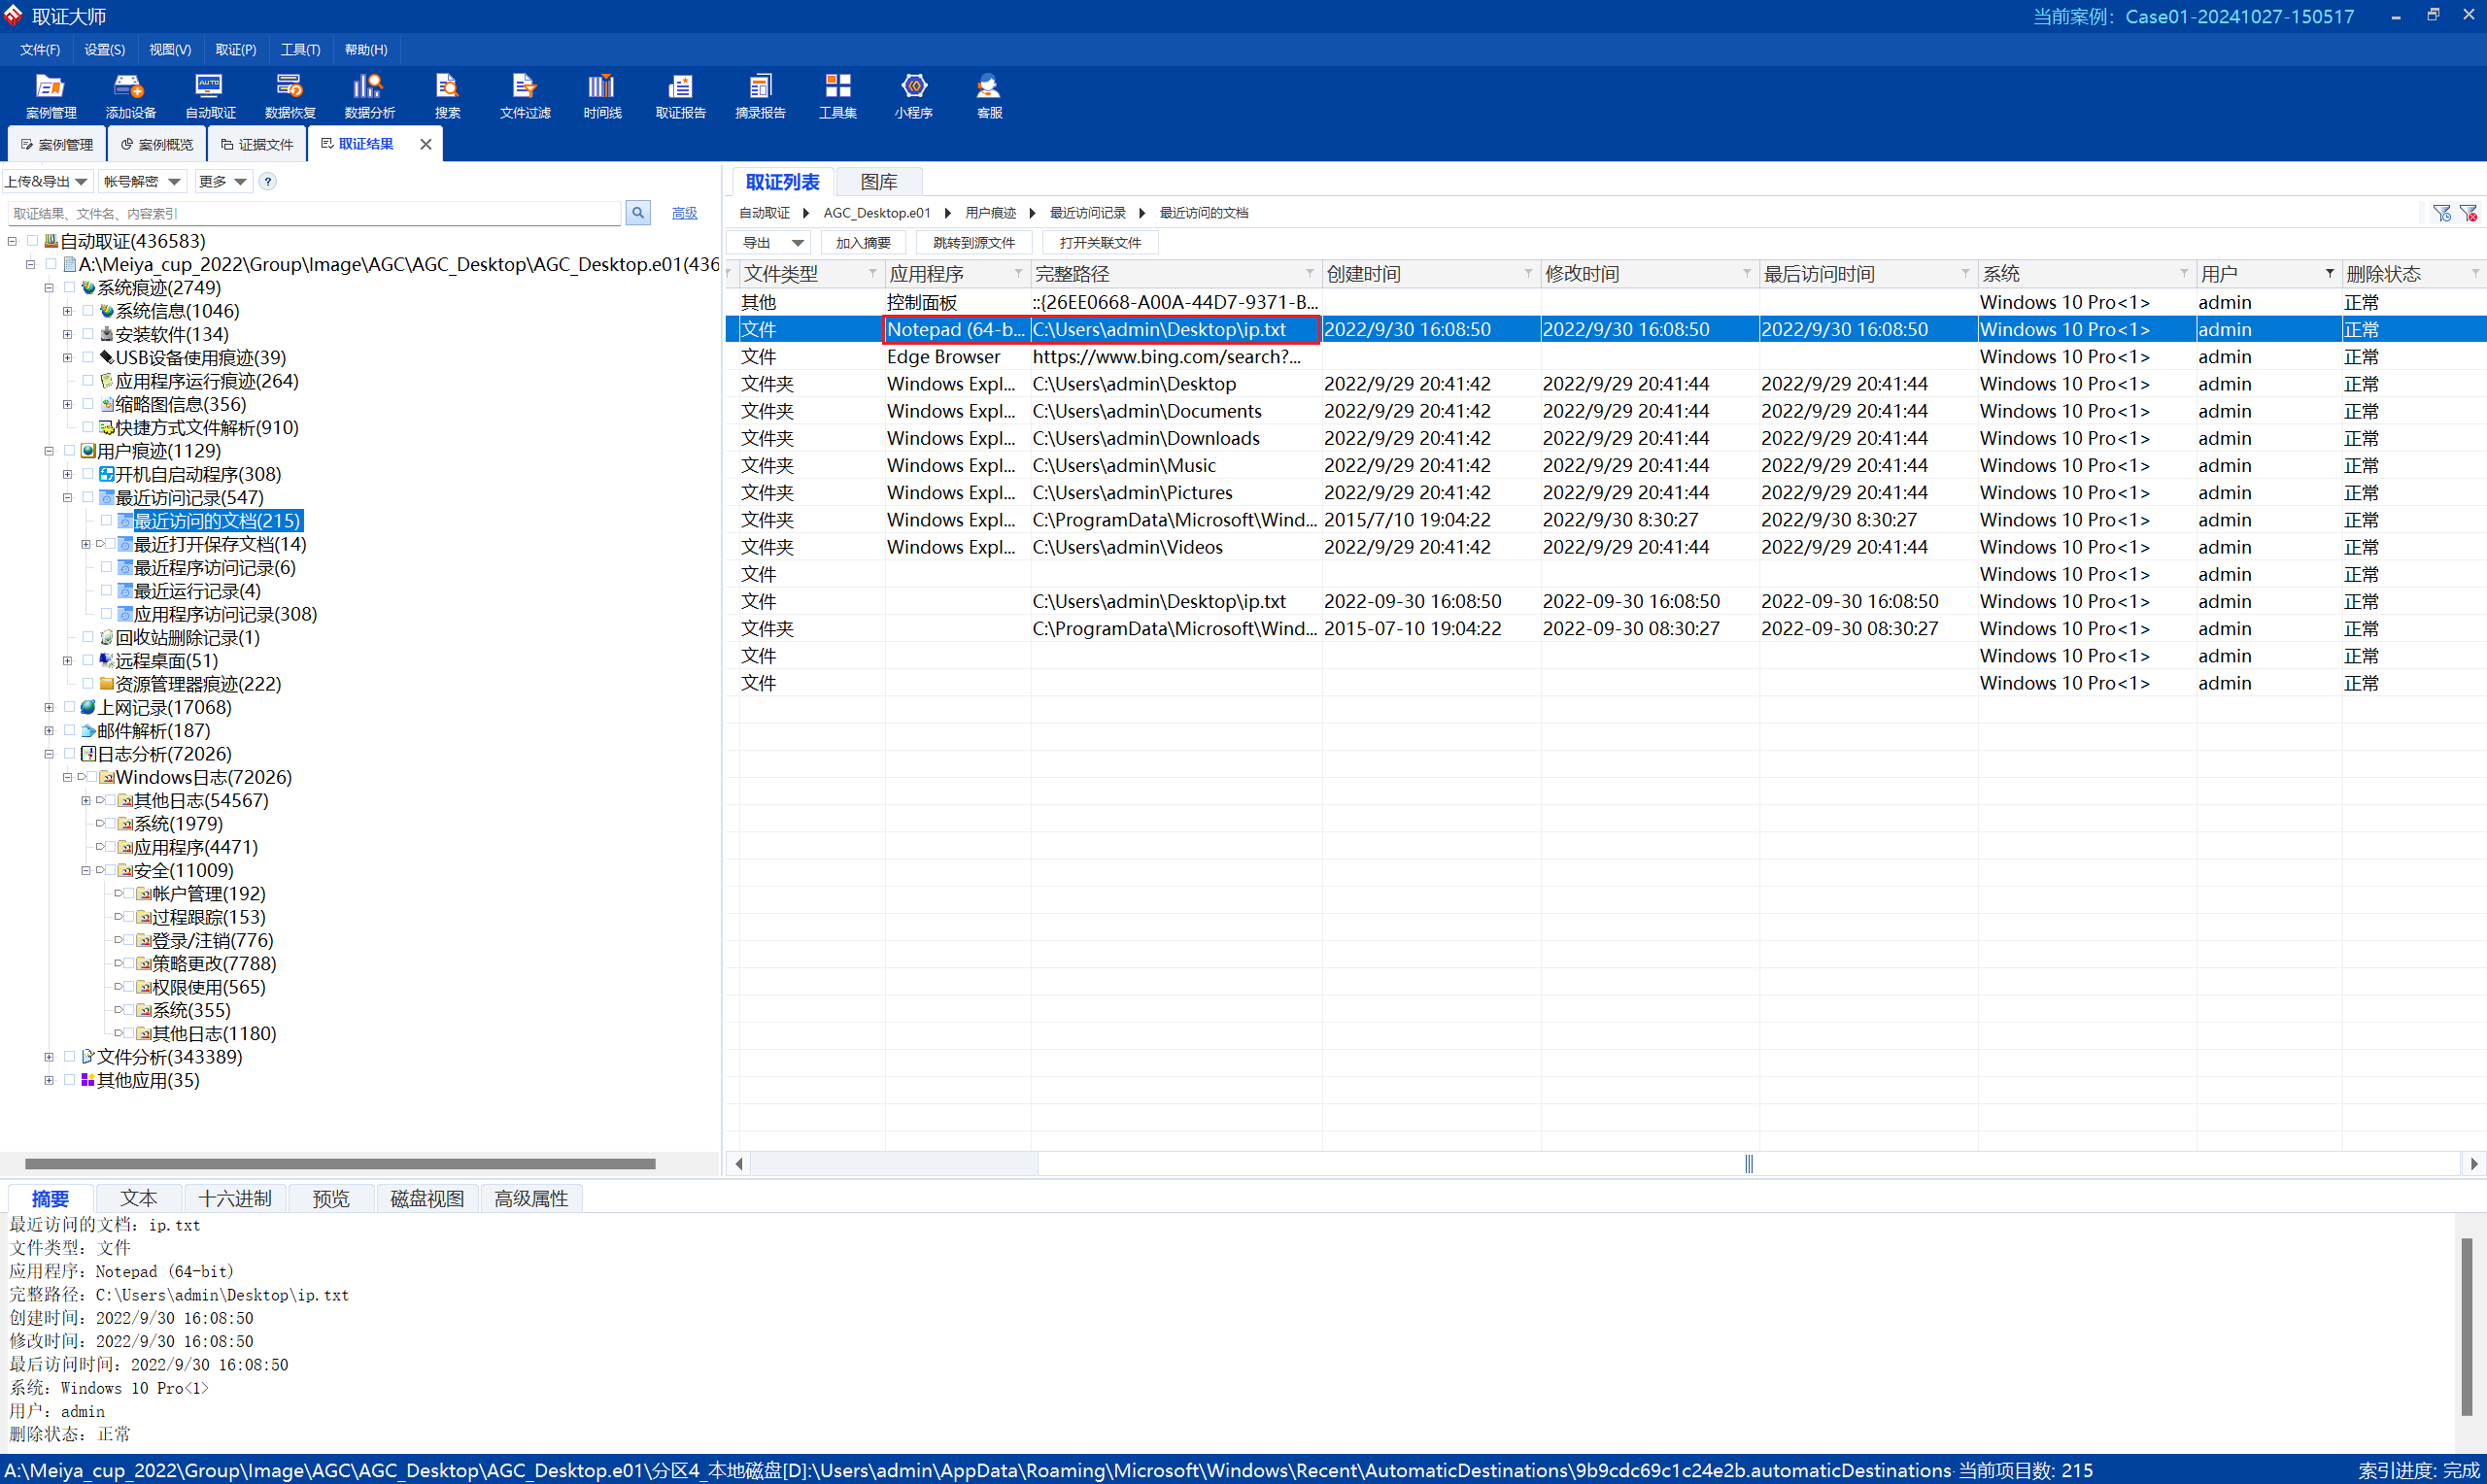Viewport: 2487px width, 1484px height.
Task: Open the 导出 dropdown arrow
Action: coord(797,243)
